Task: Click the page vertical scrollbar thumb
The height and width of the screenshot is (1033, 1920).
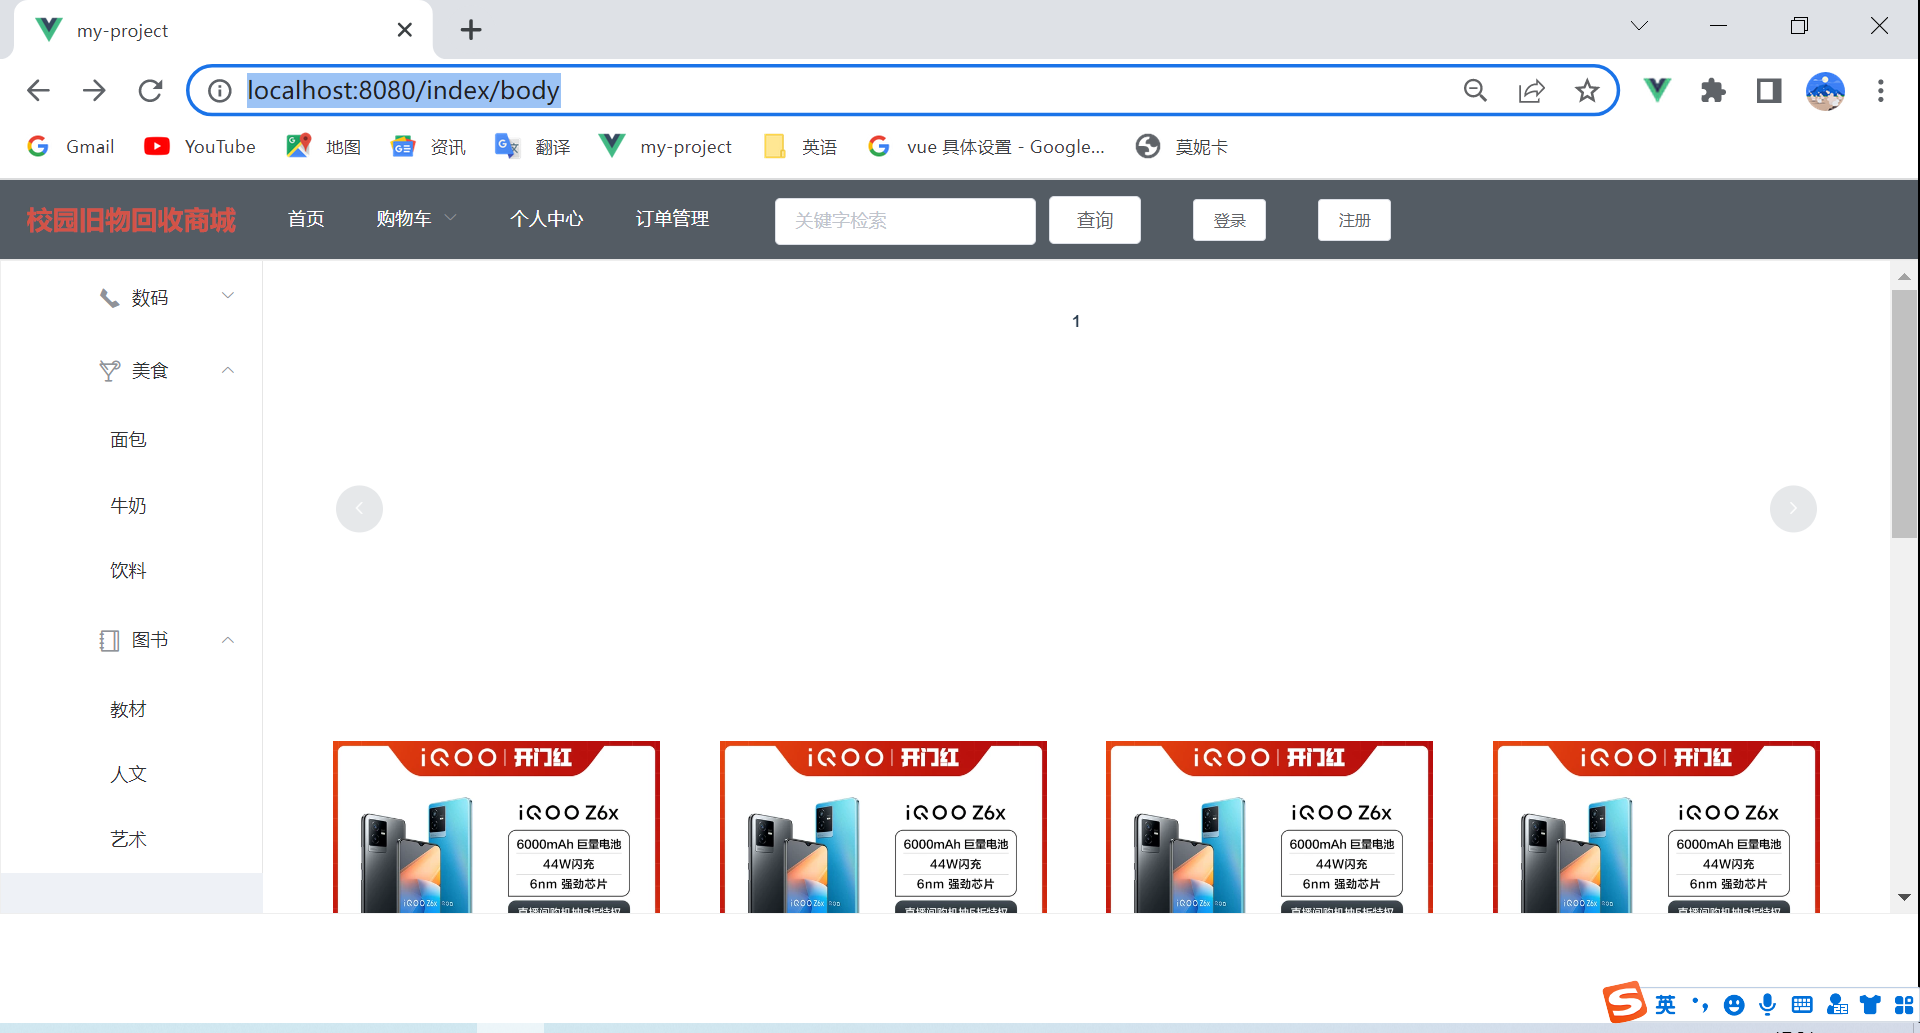Action: (1904, 415)
